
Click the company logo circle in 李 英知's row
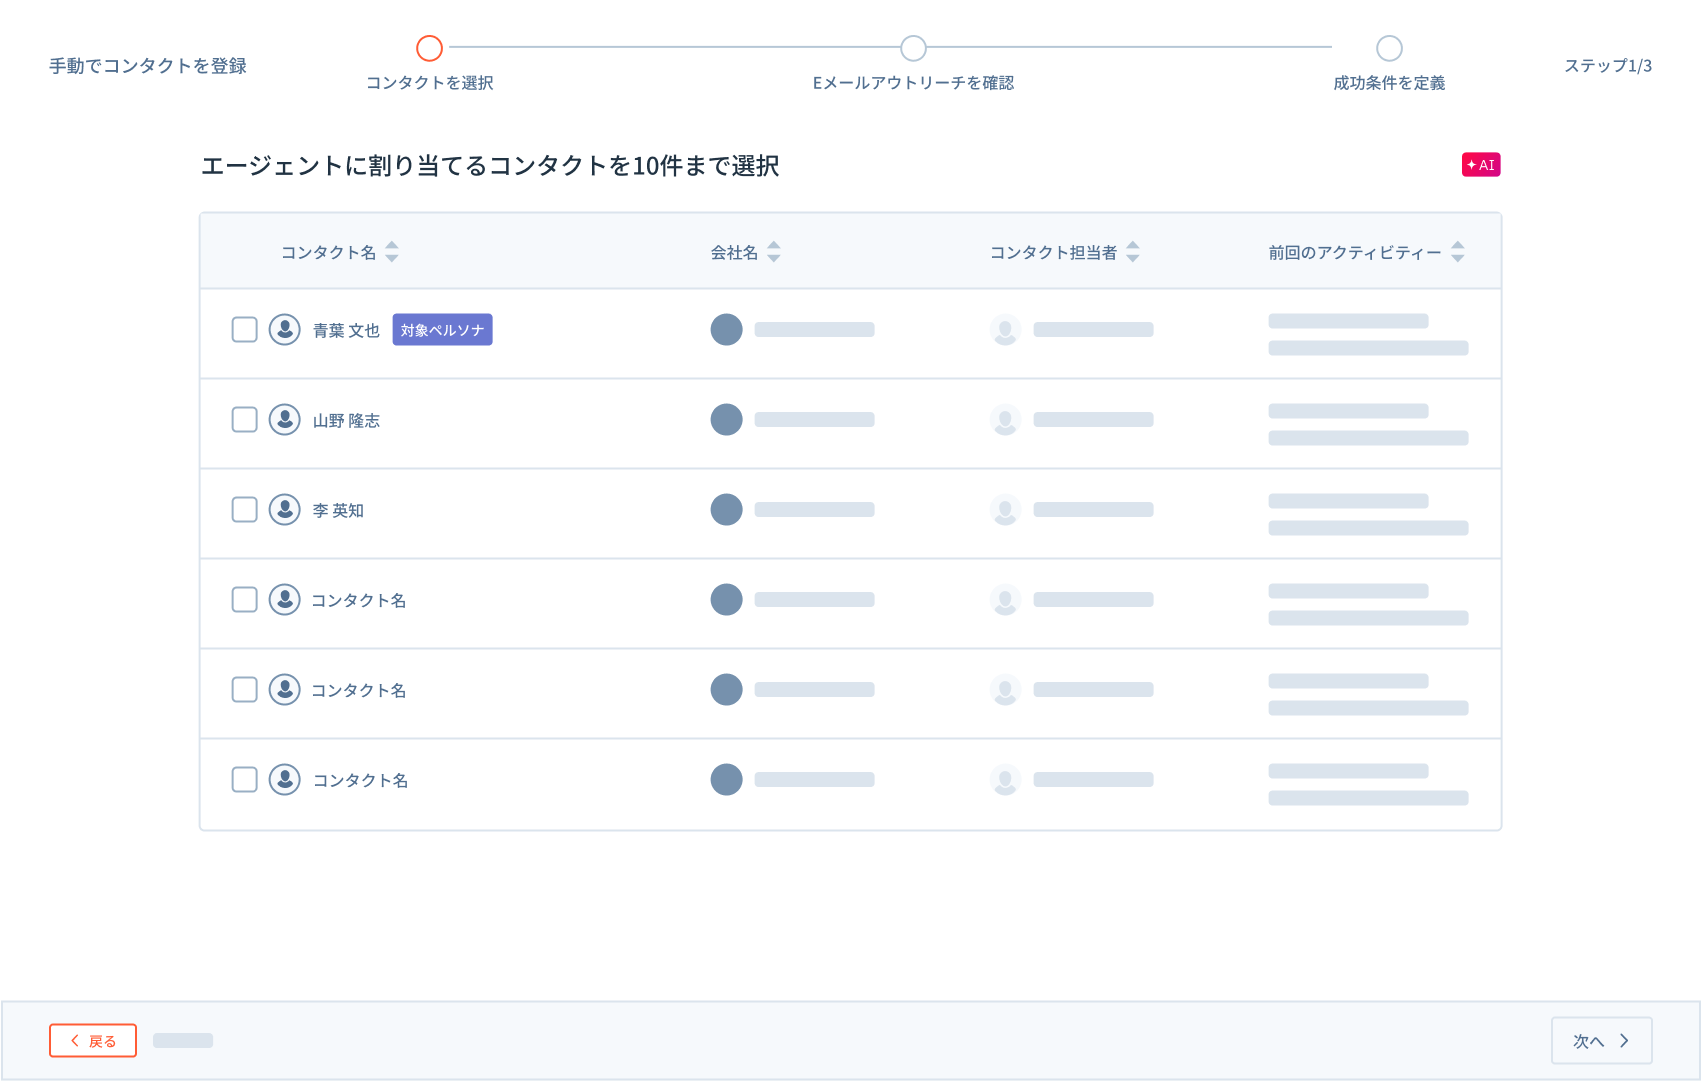click(x=726, y=510)
